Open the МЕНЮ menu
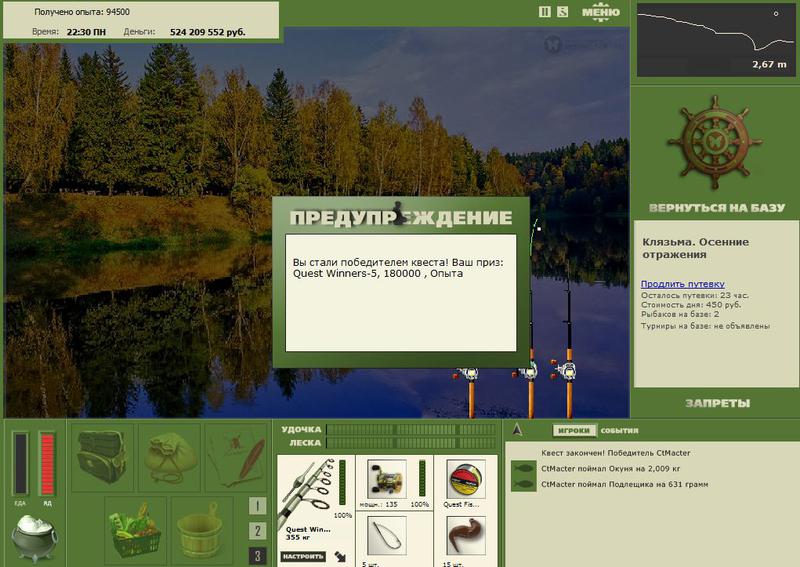This screenshot has height=567, width=800. click(x=601, y=12)
